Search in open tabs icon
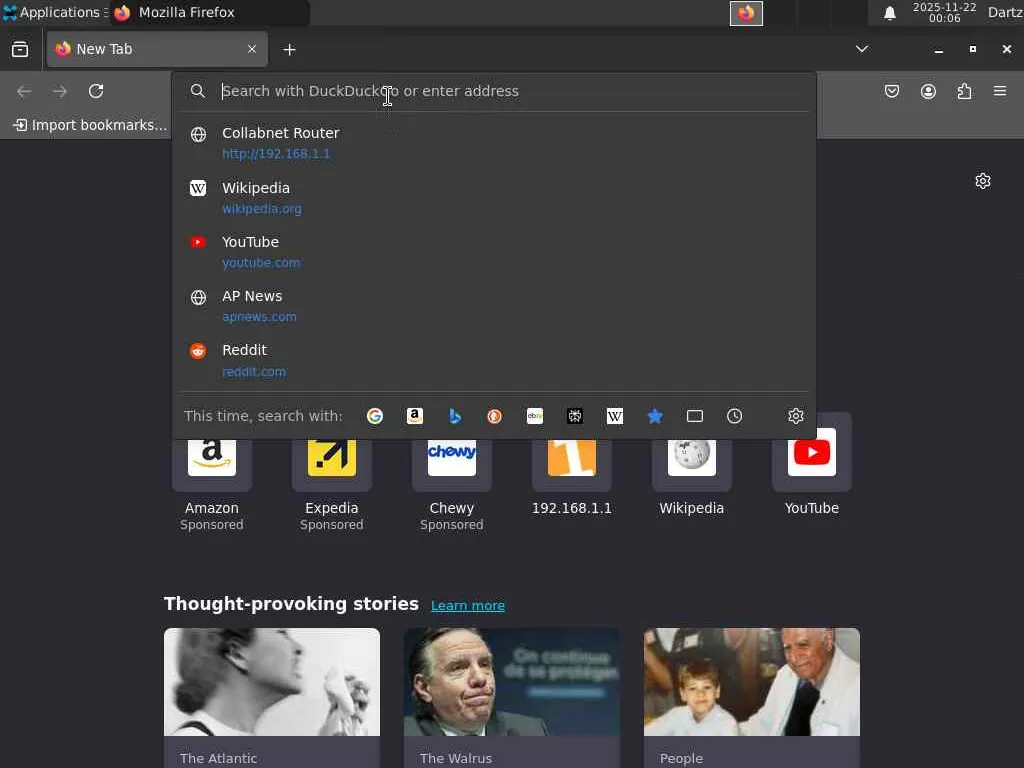The width and height of the screenshot is (1024, 768). click(x=695, y=416)
